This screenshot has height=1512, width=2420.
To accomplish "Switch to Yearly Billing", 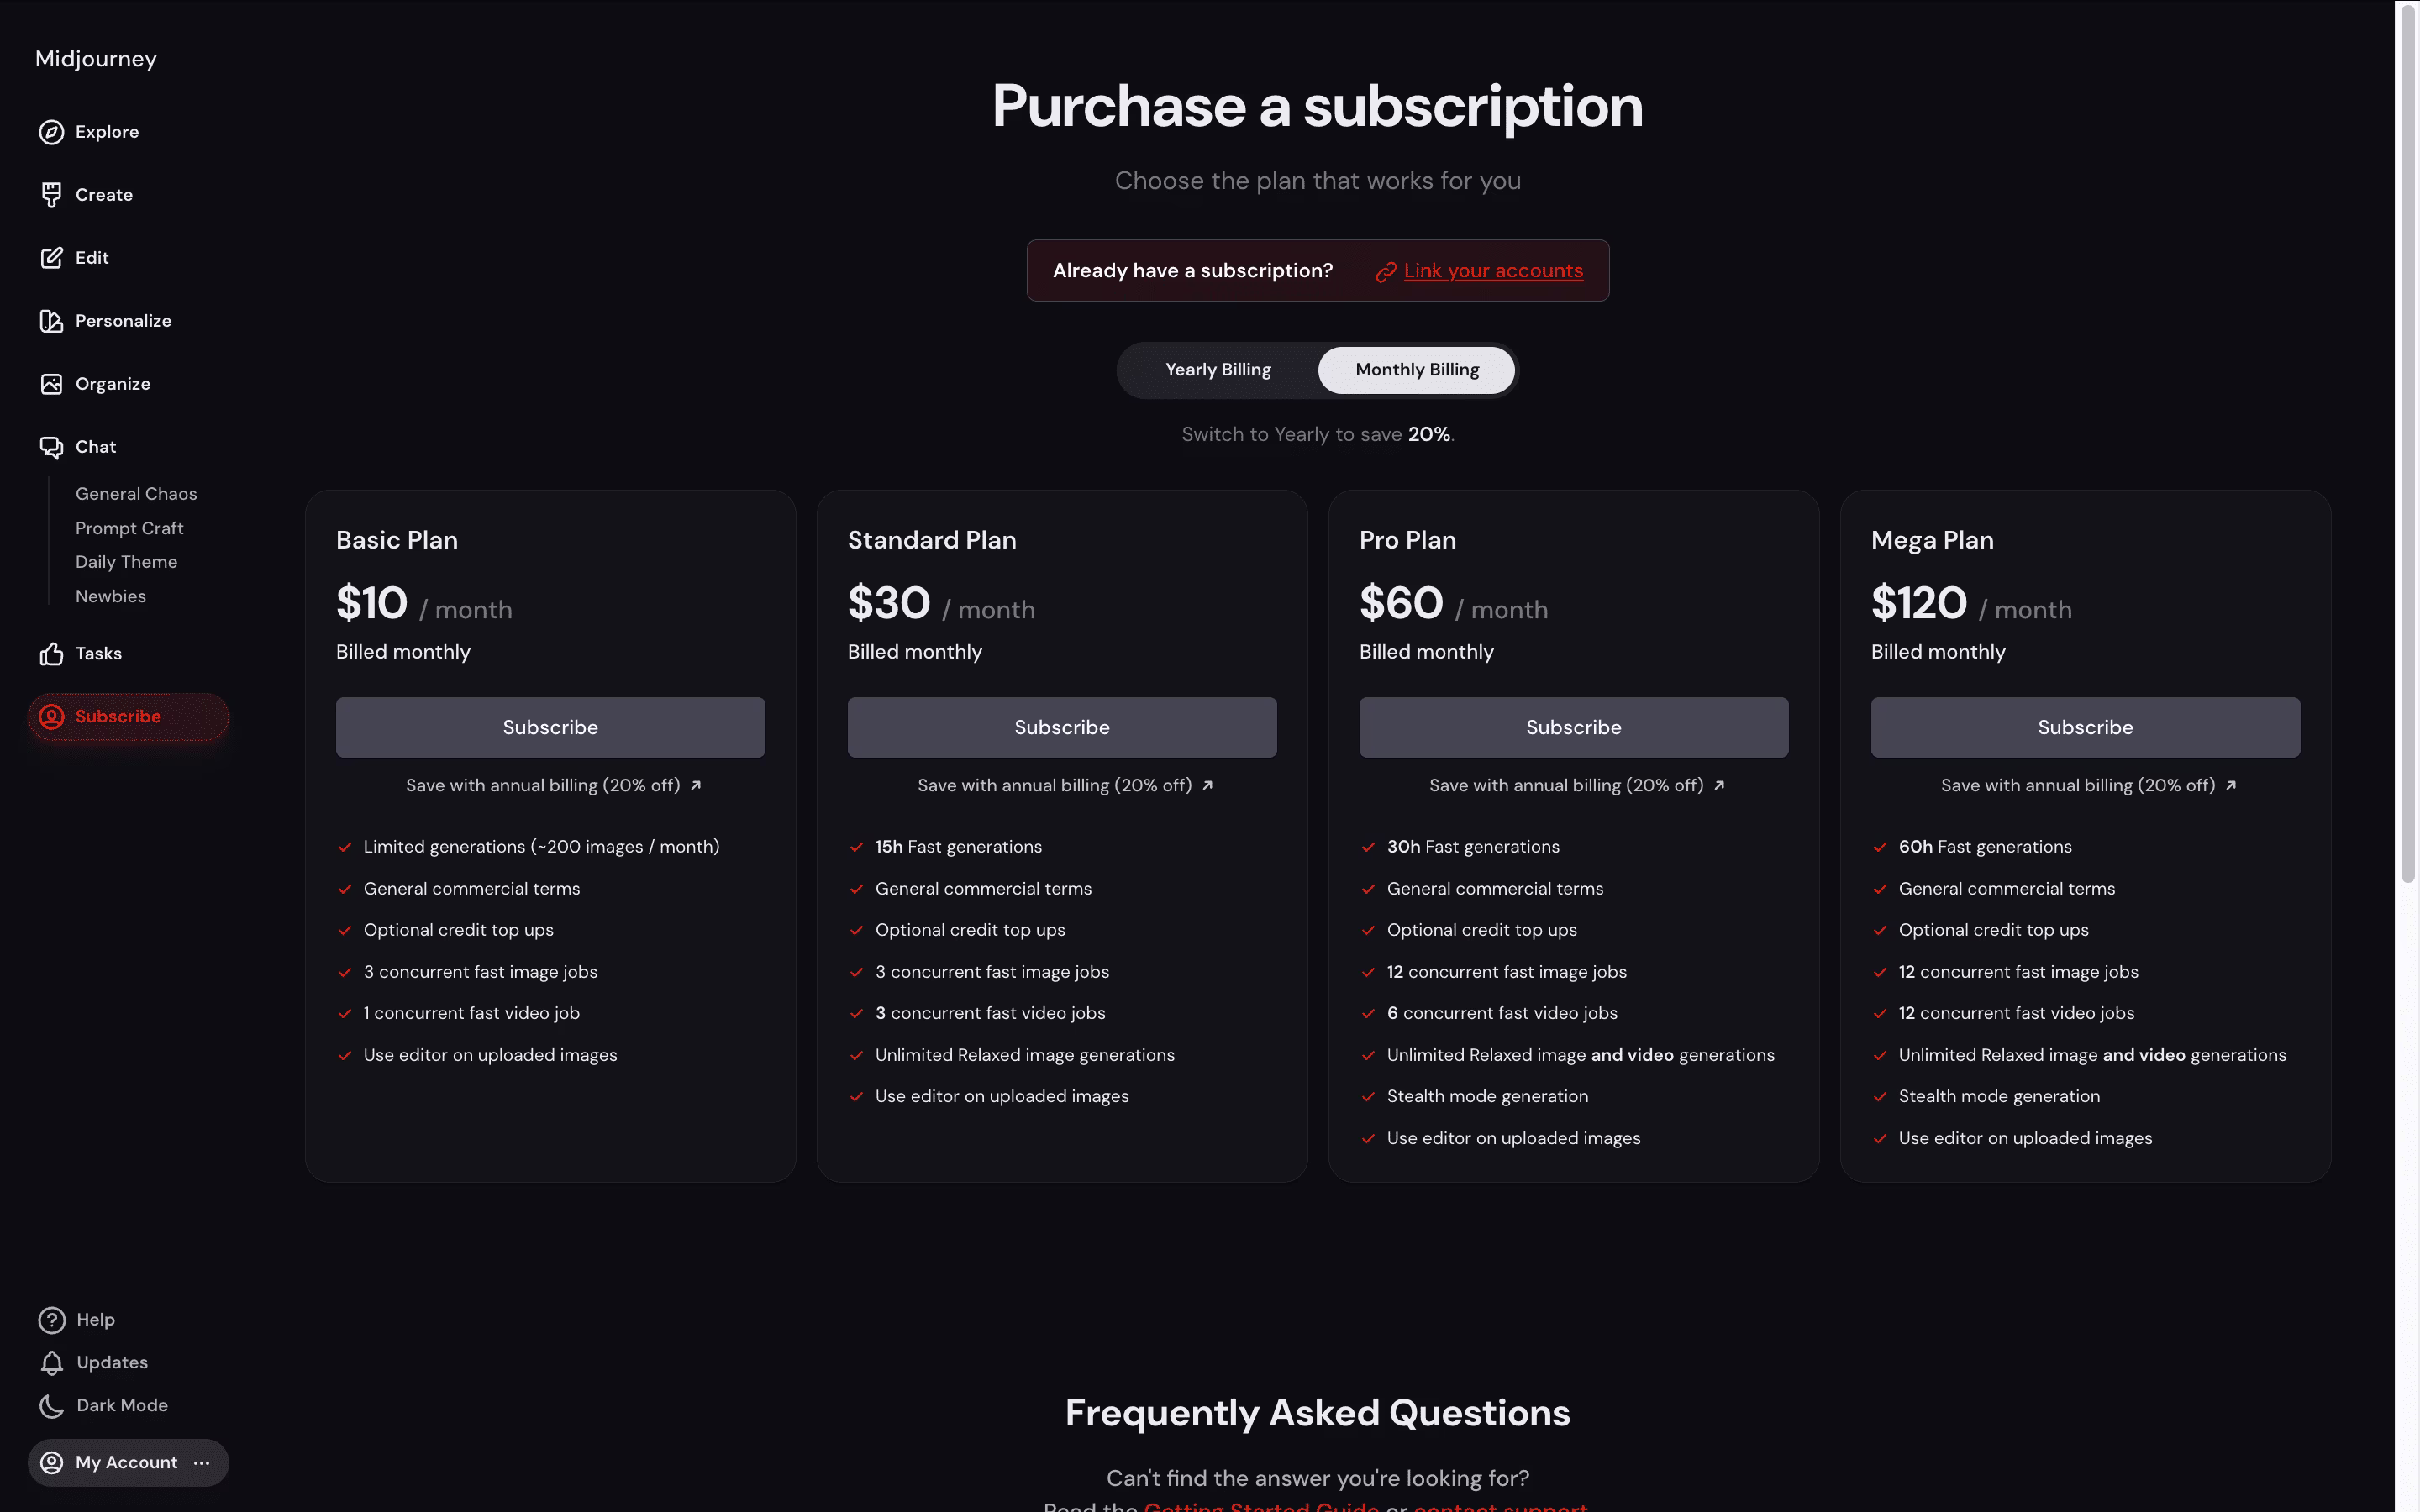I will point(1218,370).
